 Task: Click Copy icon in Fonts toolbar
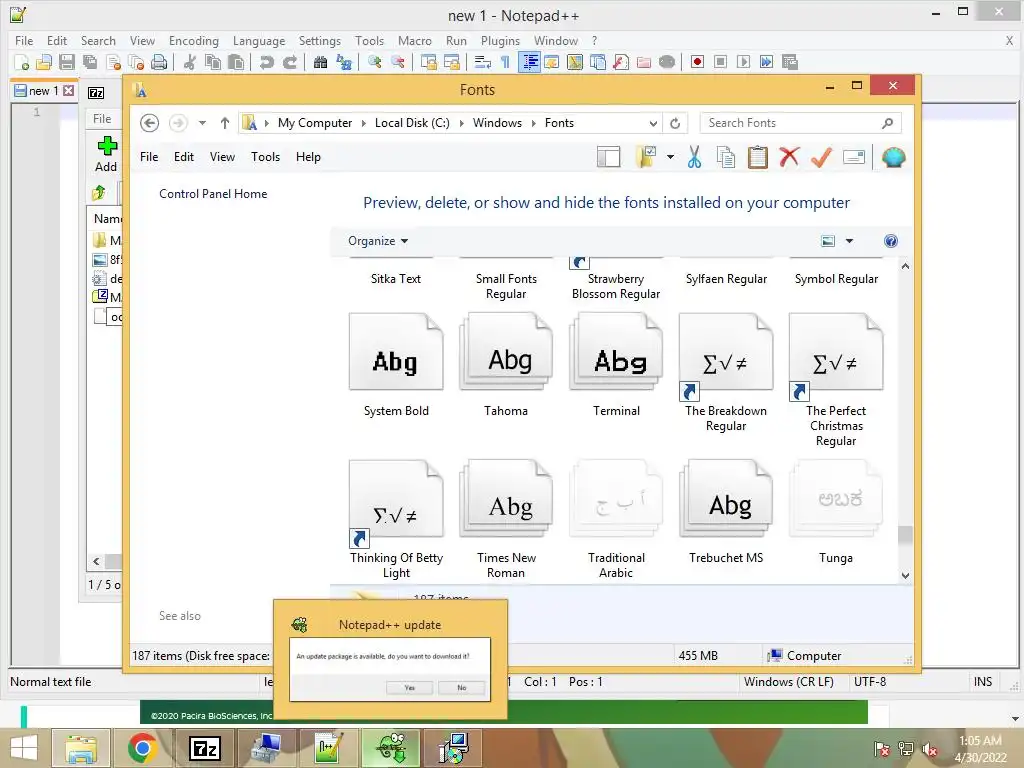point(726,157)
